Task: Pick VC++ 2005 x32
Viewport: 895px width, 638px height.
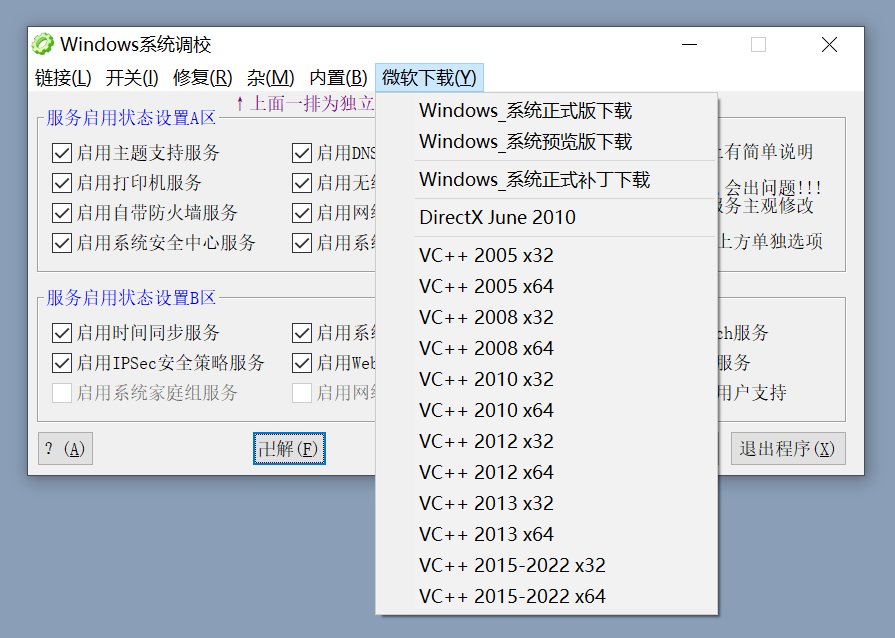Action: click(546, 255)
